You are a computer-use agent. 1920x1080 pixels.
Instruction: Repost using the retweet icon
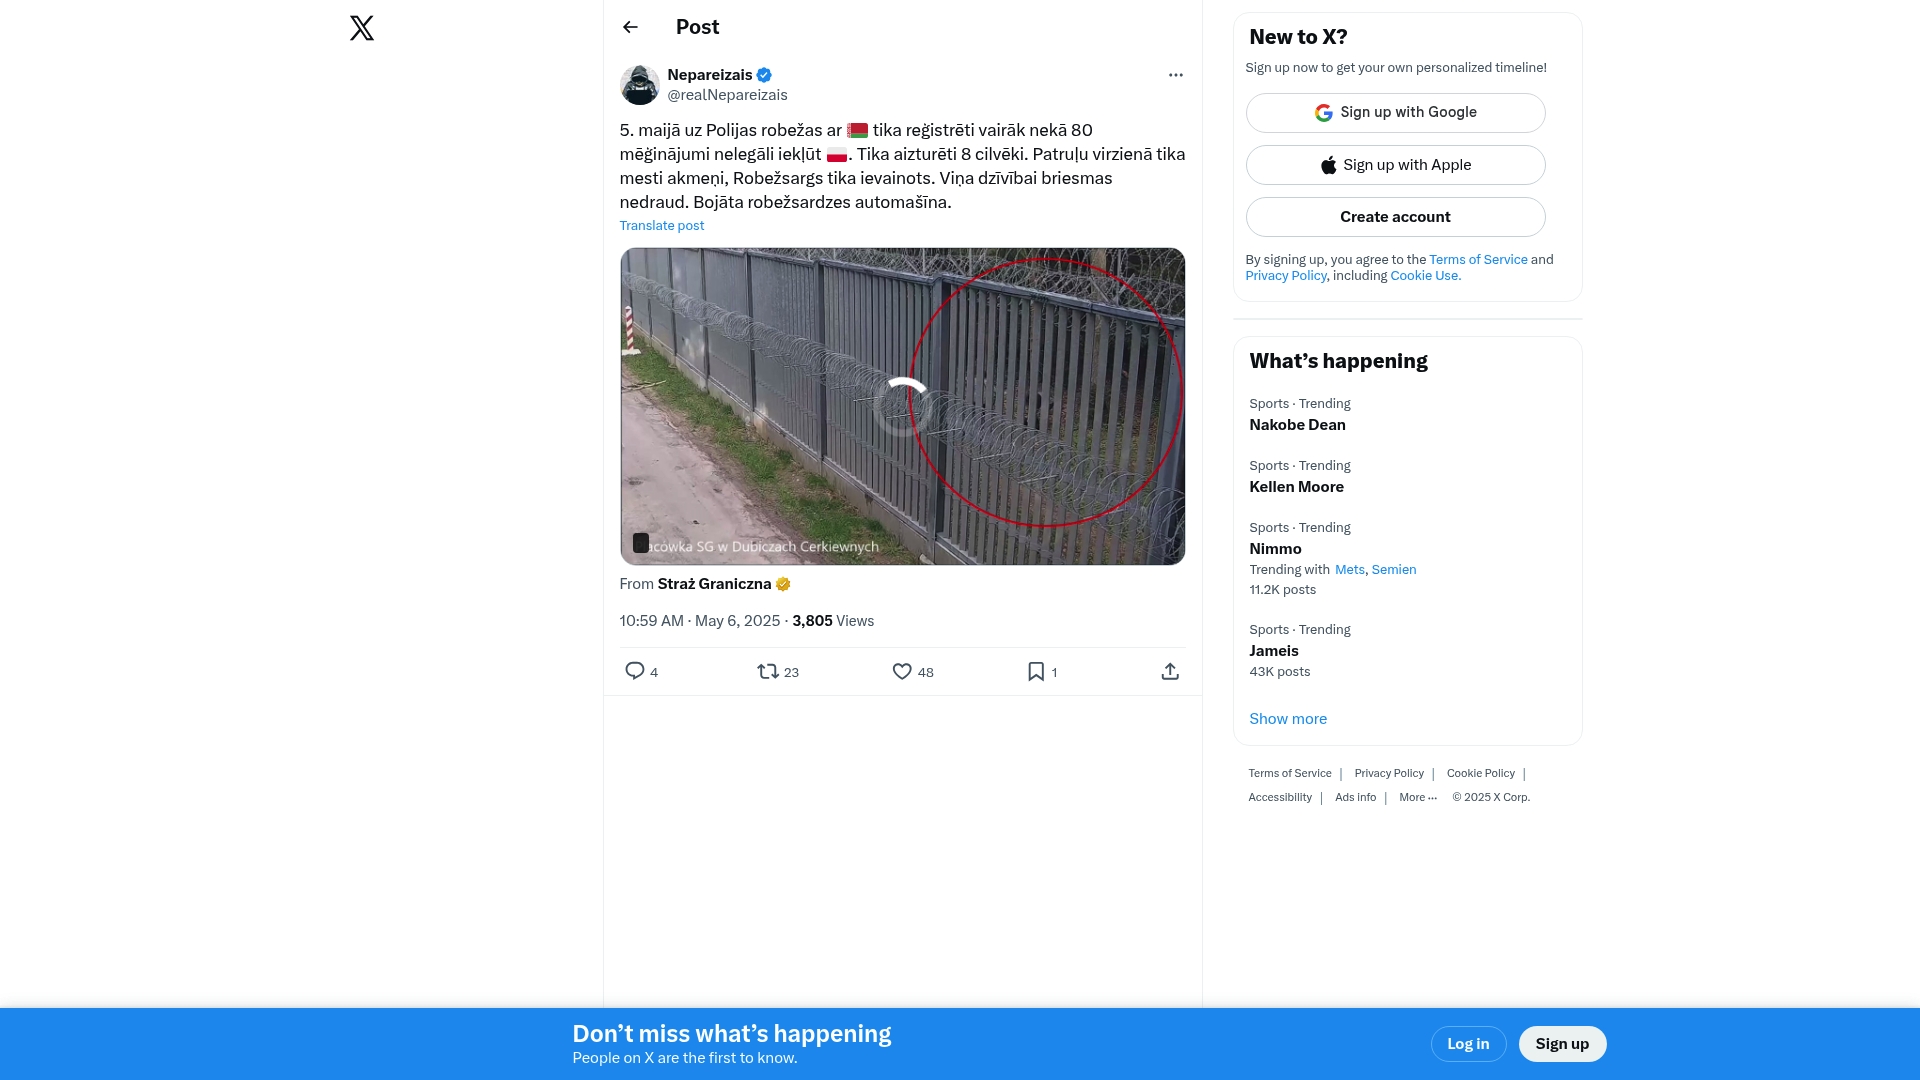point(768,671)
